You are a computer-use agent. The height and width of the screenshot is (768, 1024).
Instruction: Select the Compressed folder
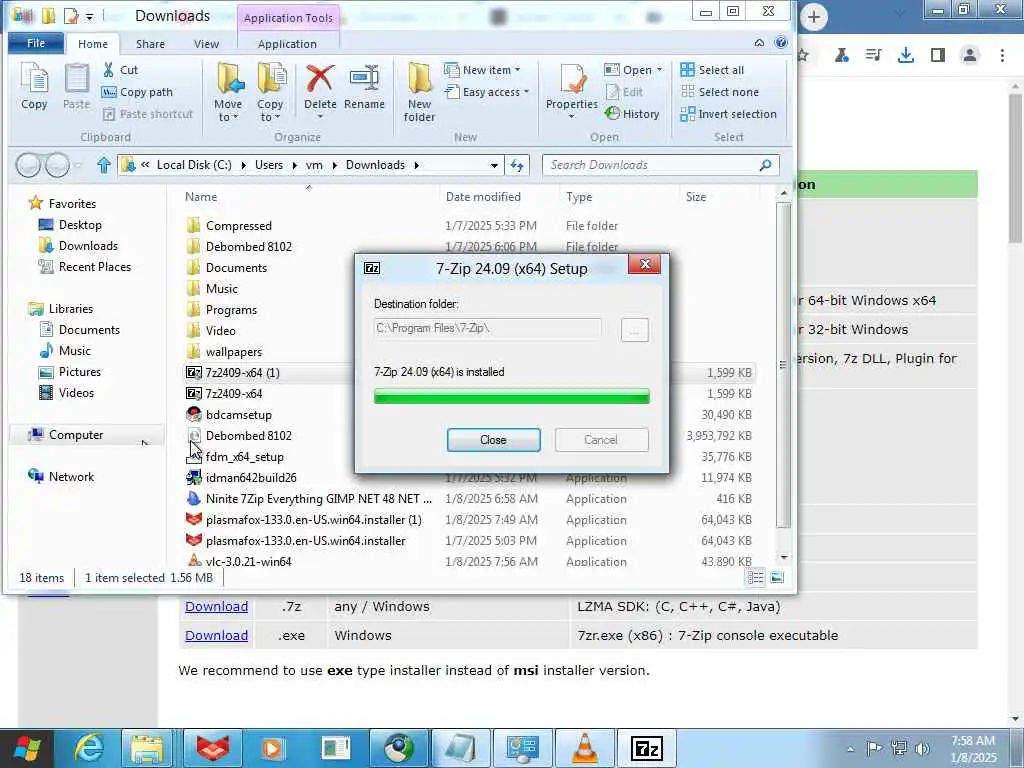click(x=238, y=225)
